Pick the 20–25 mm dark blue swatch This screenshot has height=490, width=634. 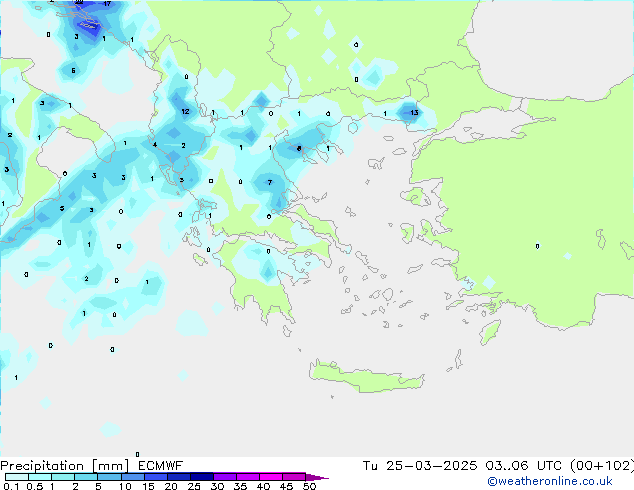pyautogui.click(x=178, y=477)
